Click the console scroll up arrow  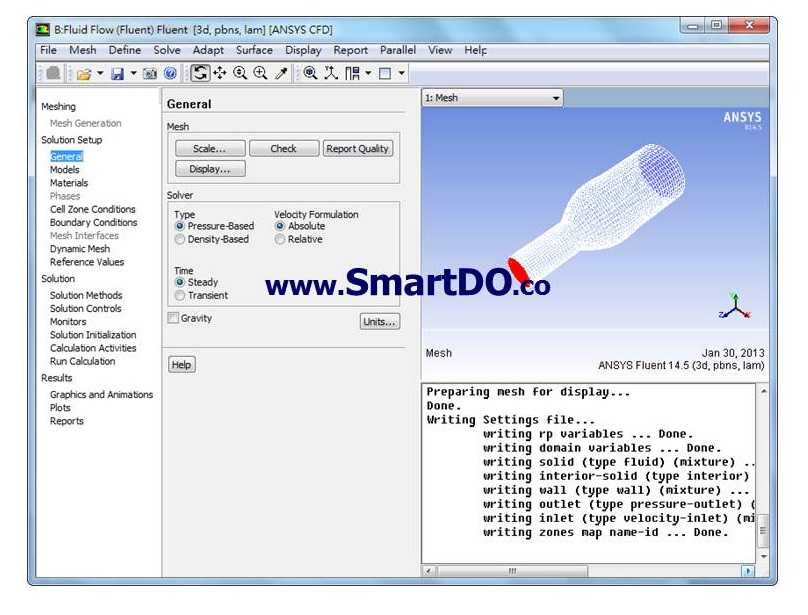click(764, 392)
